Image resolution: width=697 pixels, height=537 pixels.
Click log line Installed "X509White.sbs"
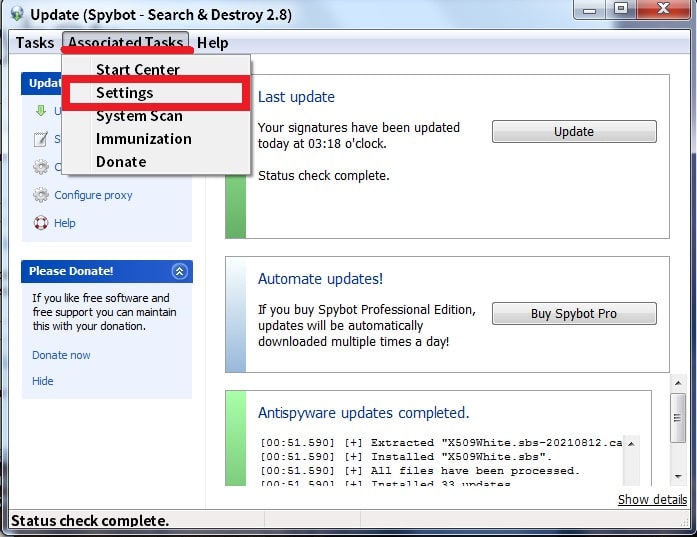click(x=406, y=457)
